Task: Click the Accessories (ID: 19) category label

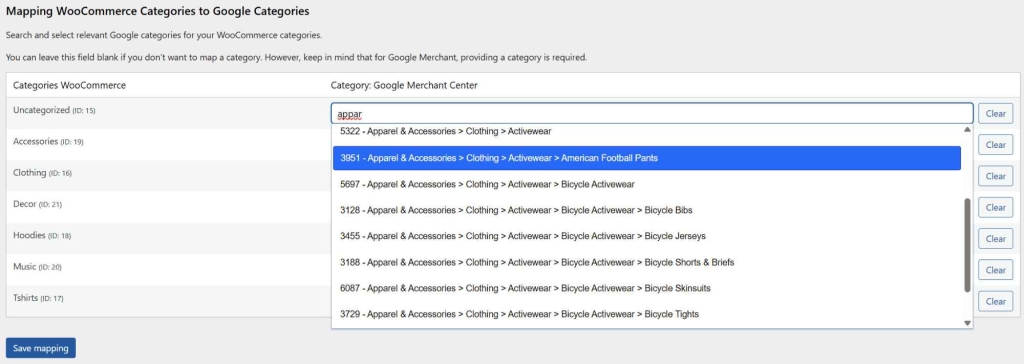Action: (x=48, y=141)
